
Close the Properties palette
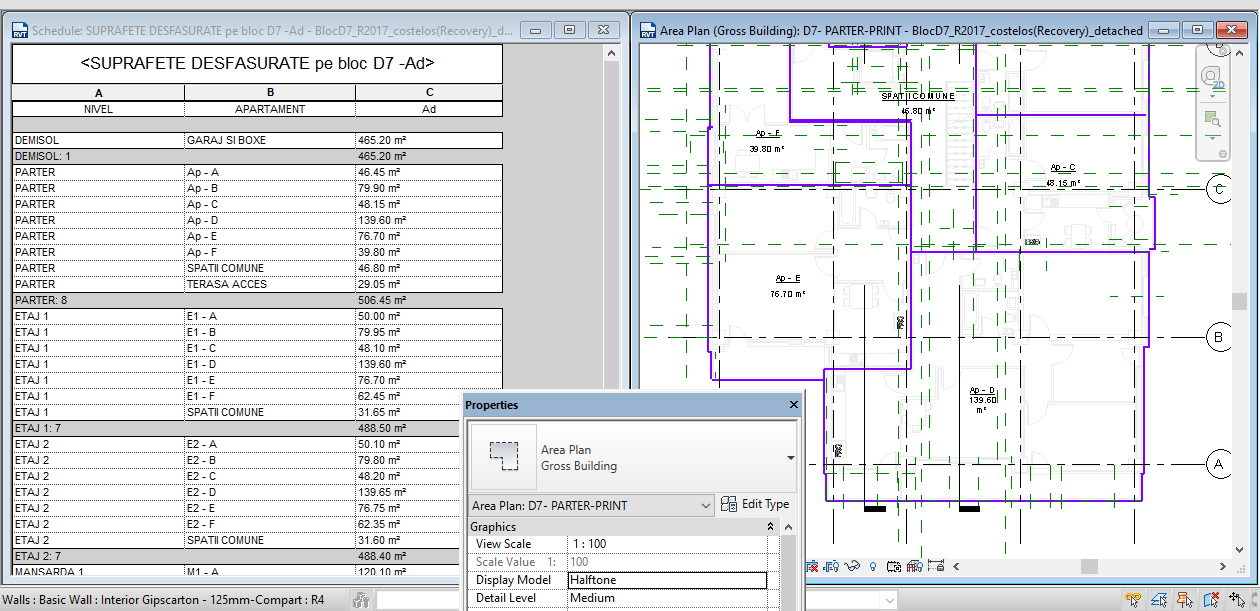tap(794, 405)
